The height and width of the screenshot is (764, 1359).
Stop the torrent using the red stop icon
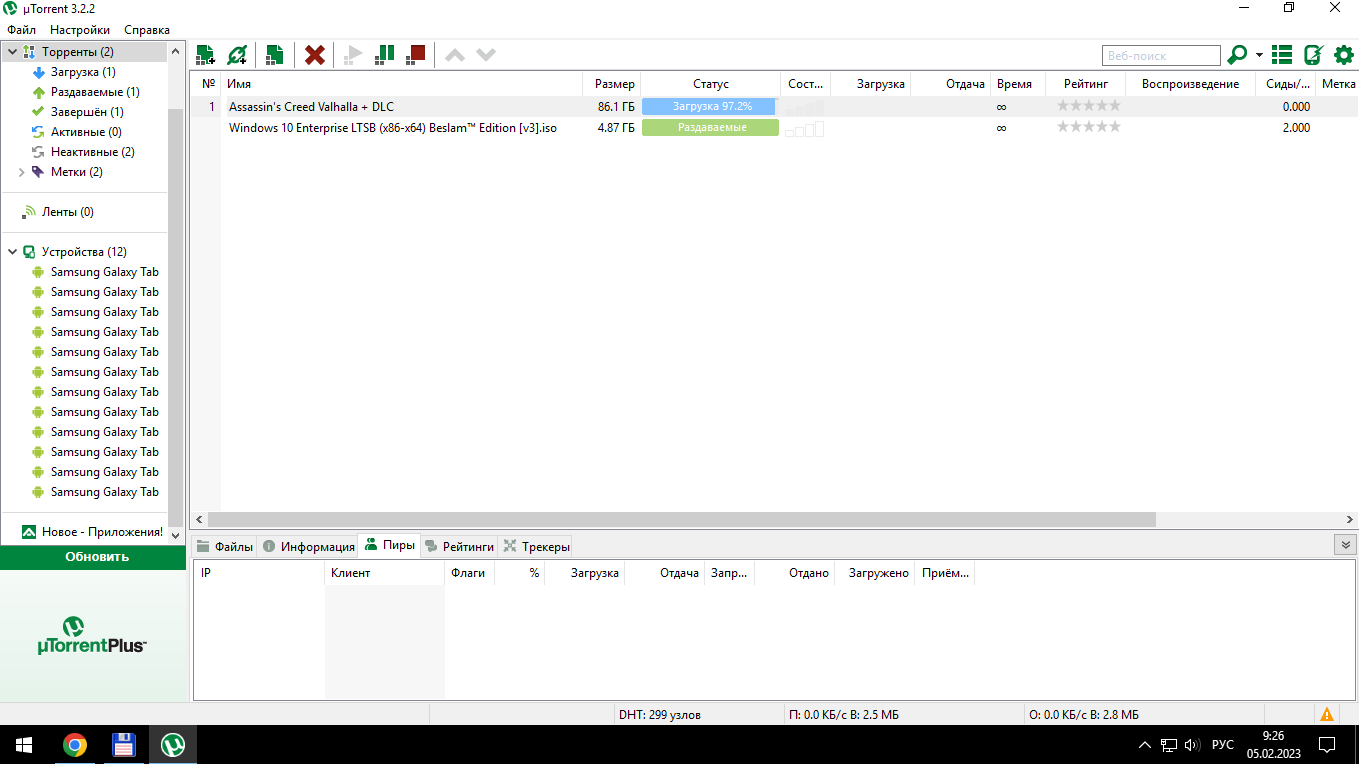point(416,55)
